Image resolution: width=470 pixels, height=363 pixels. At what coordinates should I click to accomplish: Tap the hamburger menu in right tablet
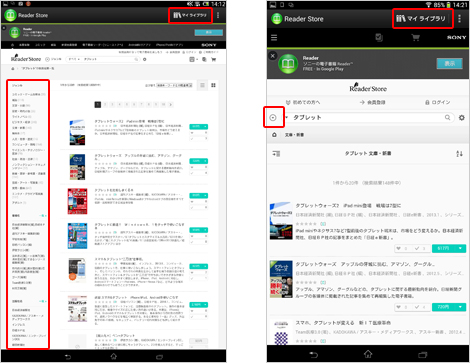pos(274,37)
